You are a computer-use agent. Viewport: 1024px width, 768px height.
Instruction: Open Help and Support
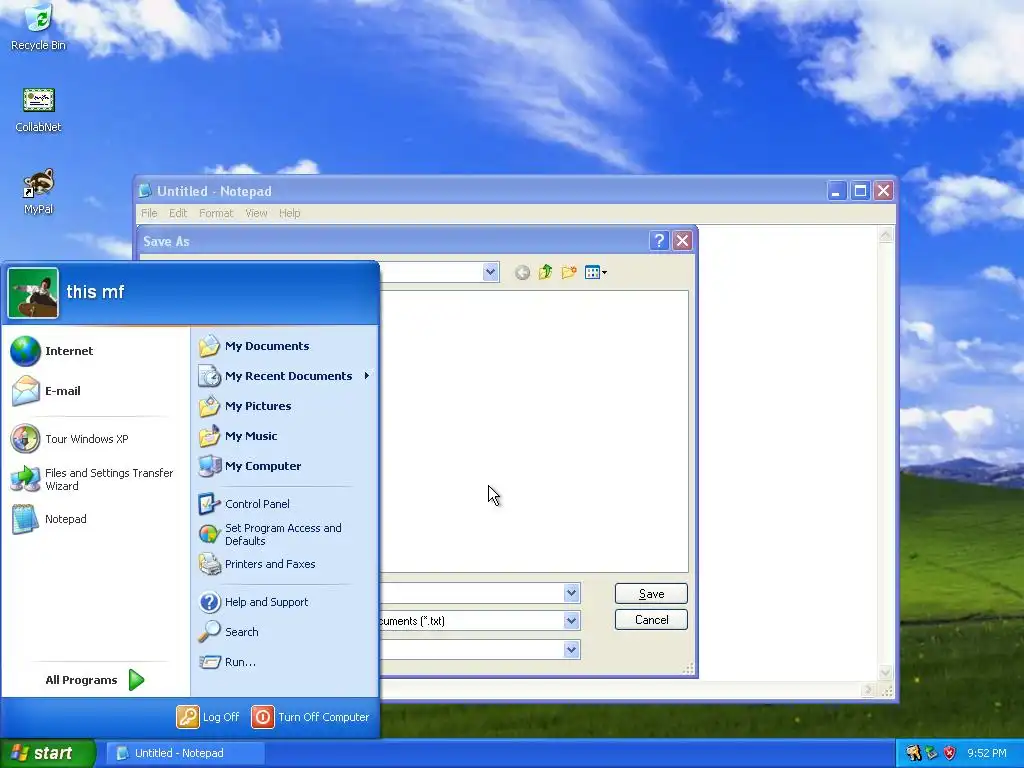(285, 602)
